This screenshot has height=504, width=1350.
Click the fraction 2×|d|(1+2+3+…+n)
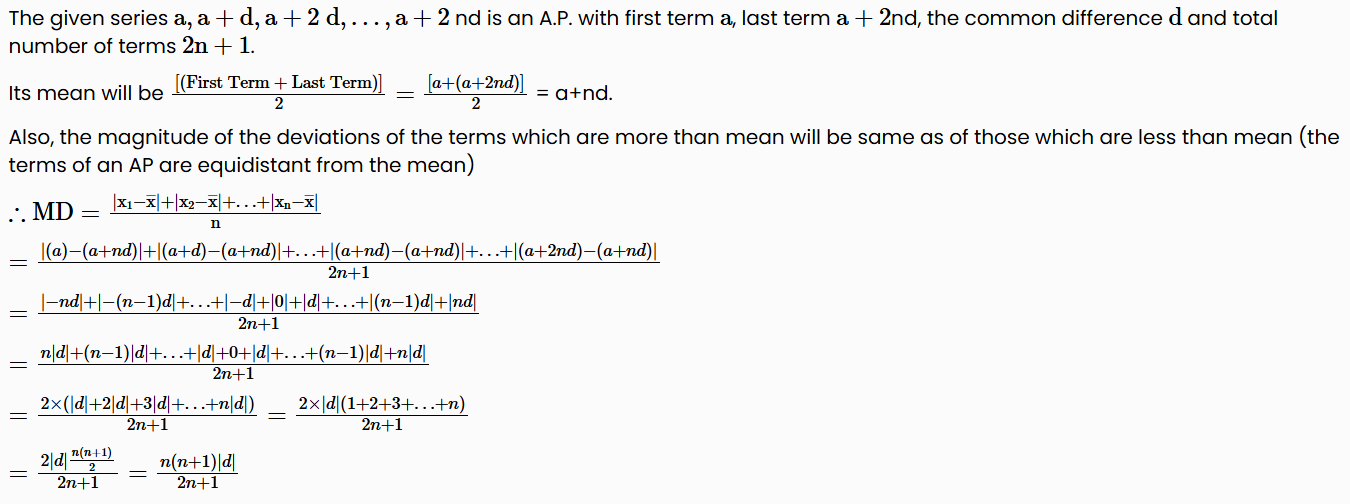click(382, 414)
